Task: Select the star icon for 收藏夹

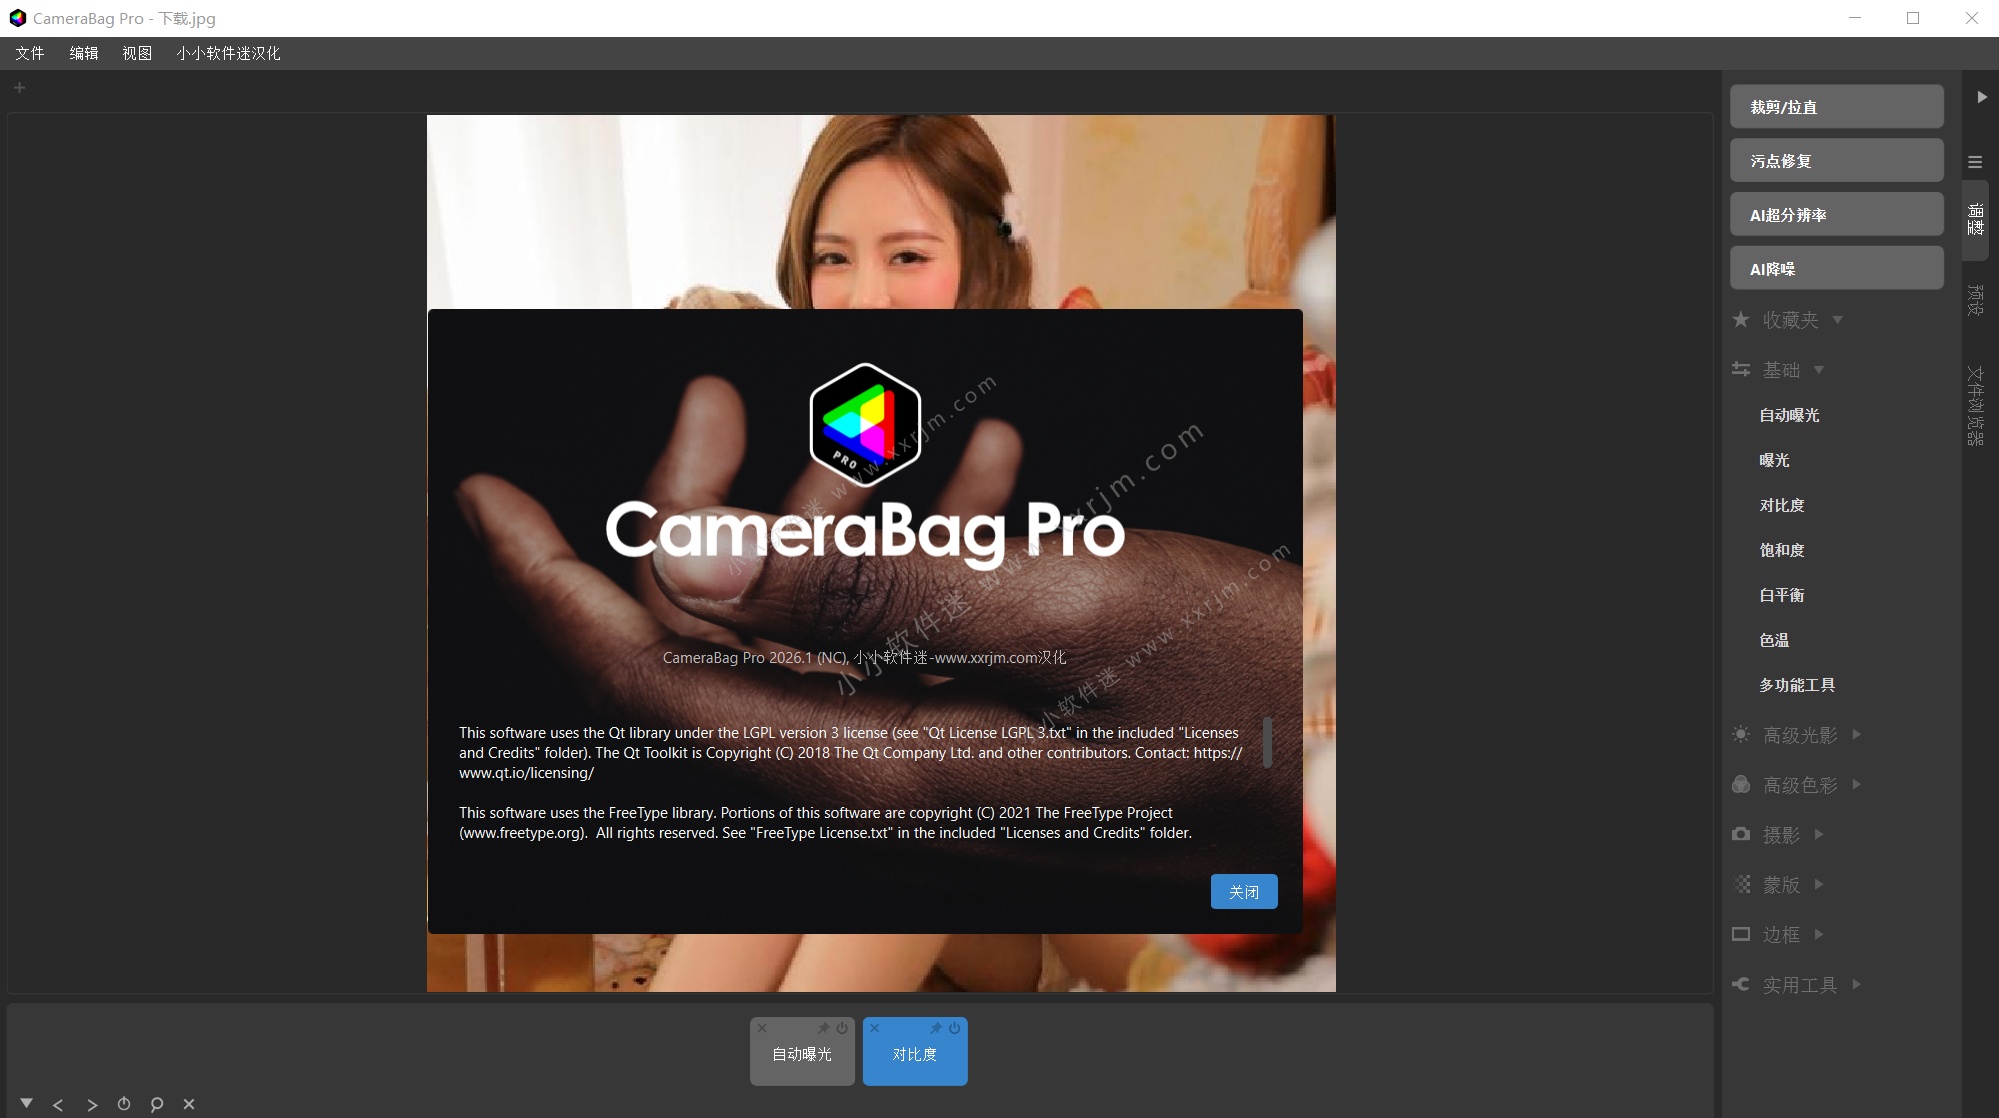Action: tap(1742, 320)
